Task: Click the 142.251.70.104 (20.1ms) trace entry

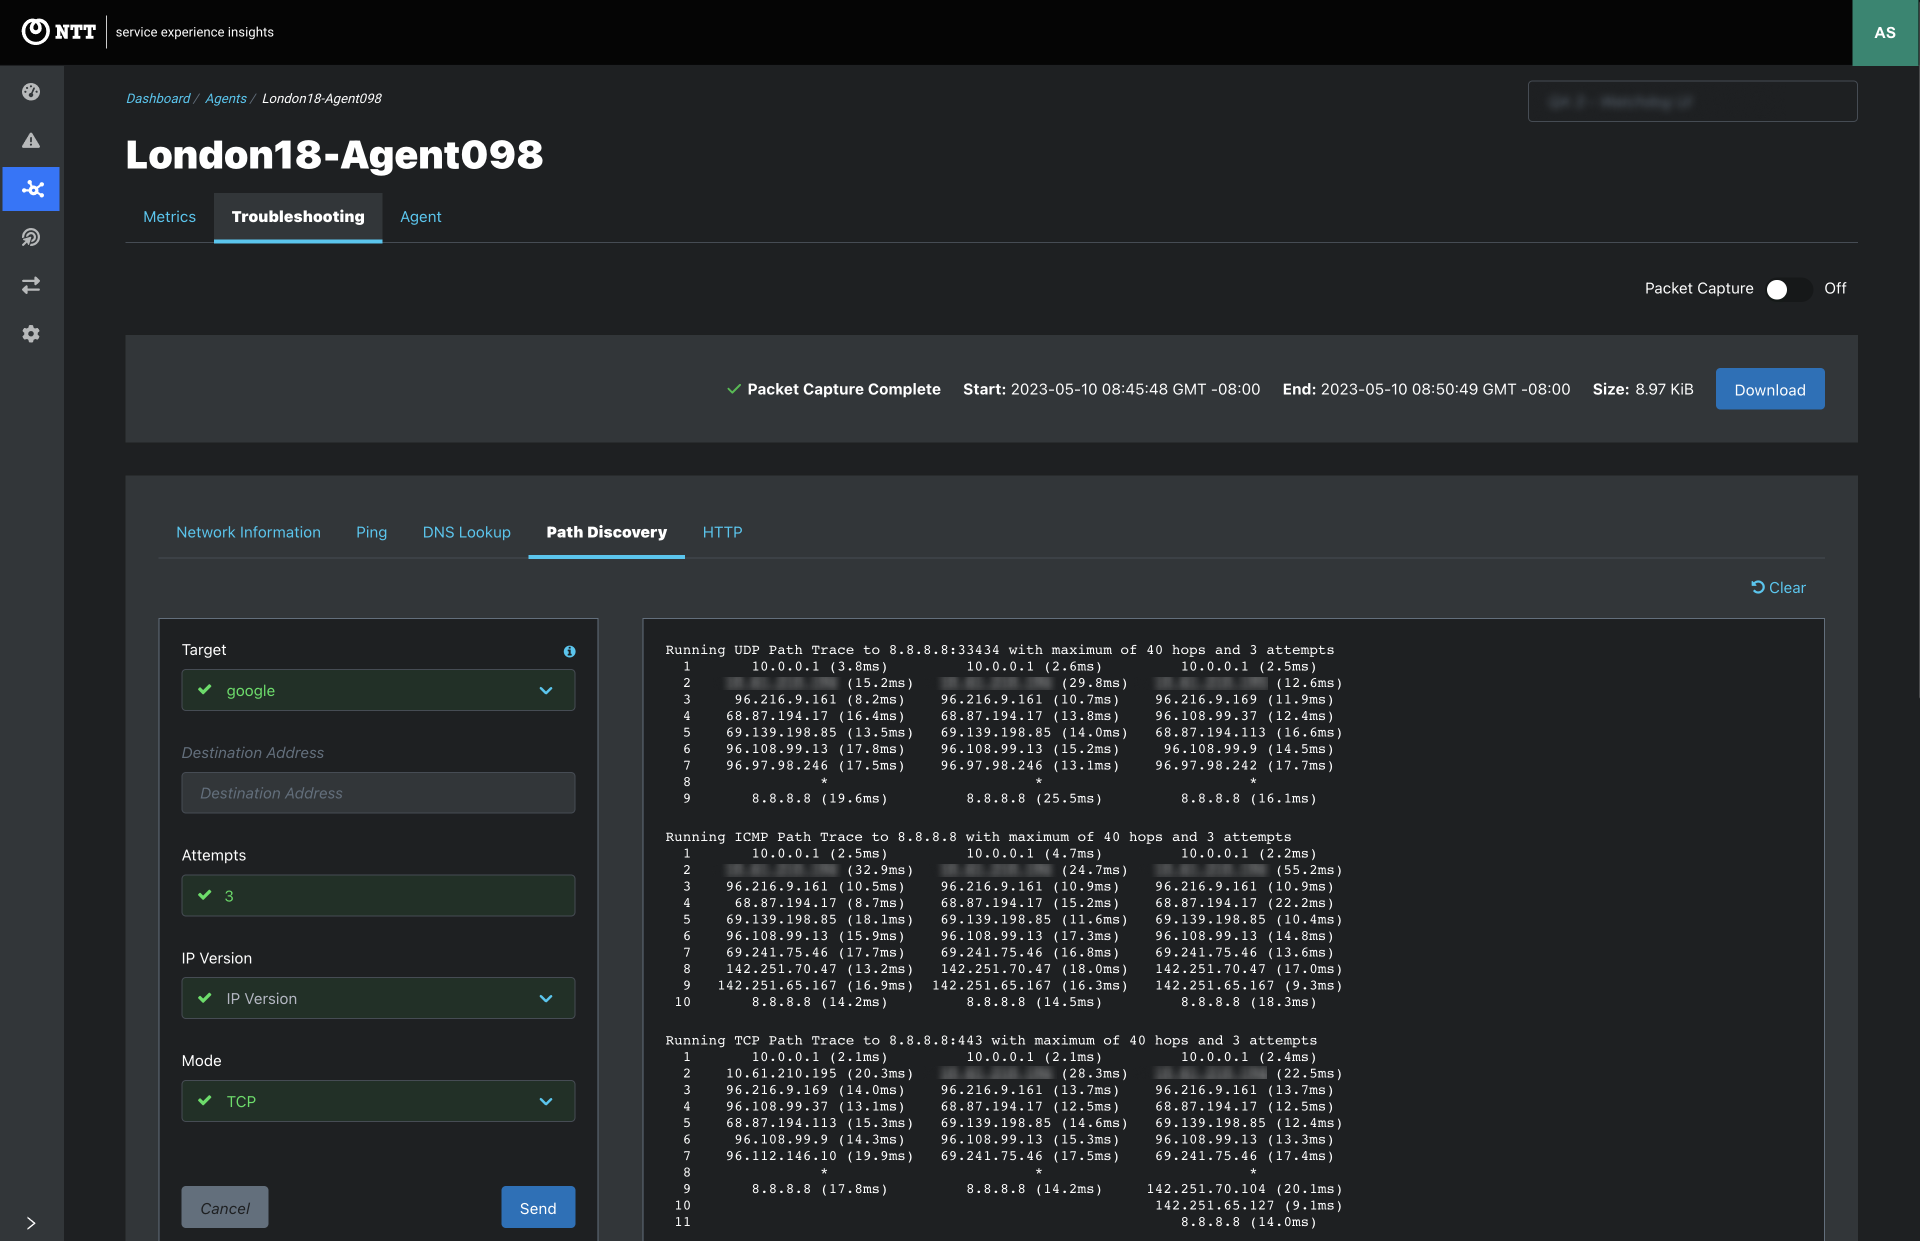Action: tap(1244, 1189)
